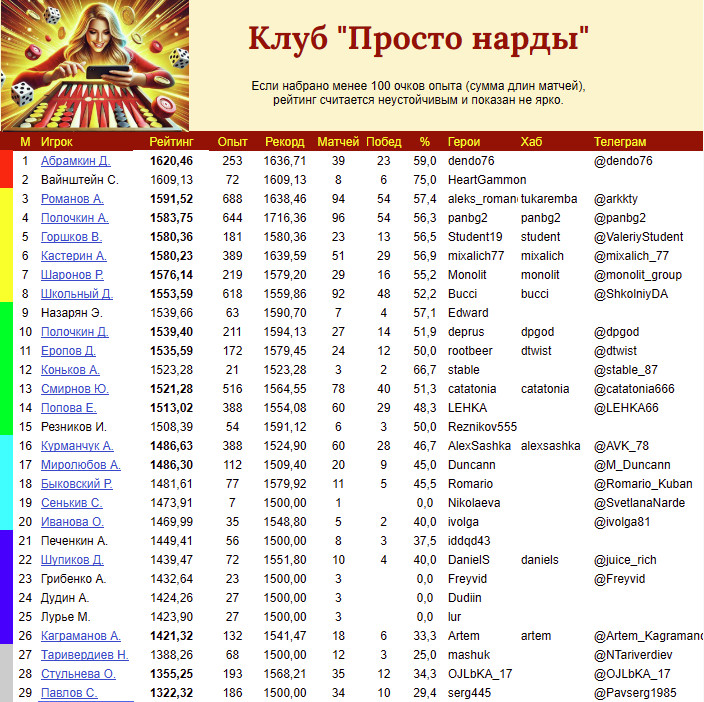The height and width of the screenshot is (702, 704).
Task: Open player link Сенькив С.
Action: tap(71, 503)
